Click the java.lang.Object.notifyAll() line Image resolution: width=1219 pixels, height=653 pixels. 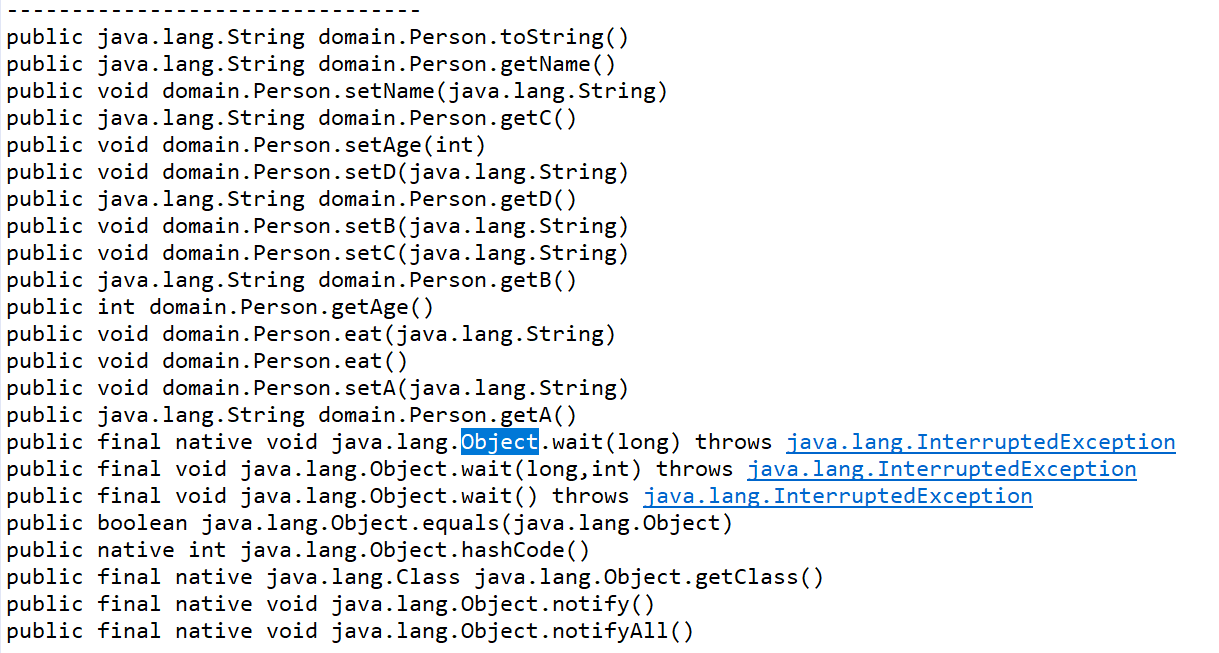click(350, 631)
